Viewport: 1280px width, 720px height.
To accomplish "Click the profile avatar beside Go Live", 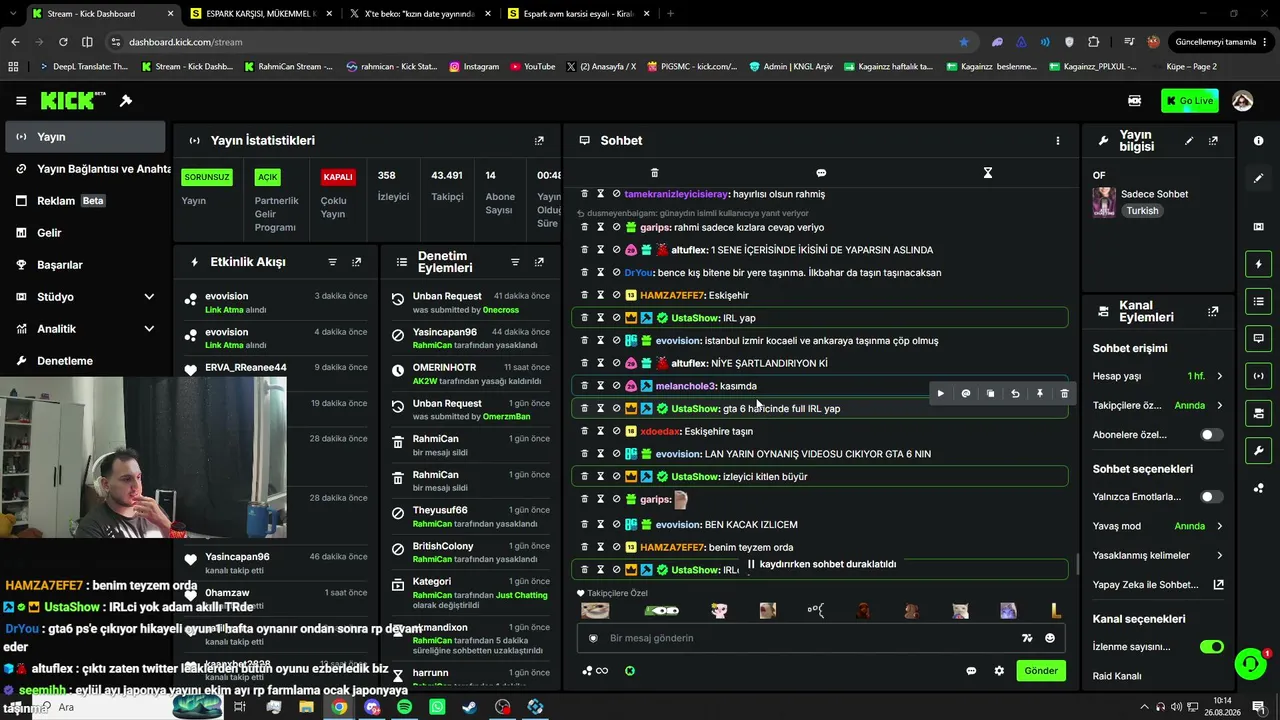I will [1243, 101].
